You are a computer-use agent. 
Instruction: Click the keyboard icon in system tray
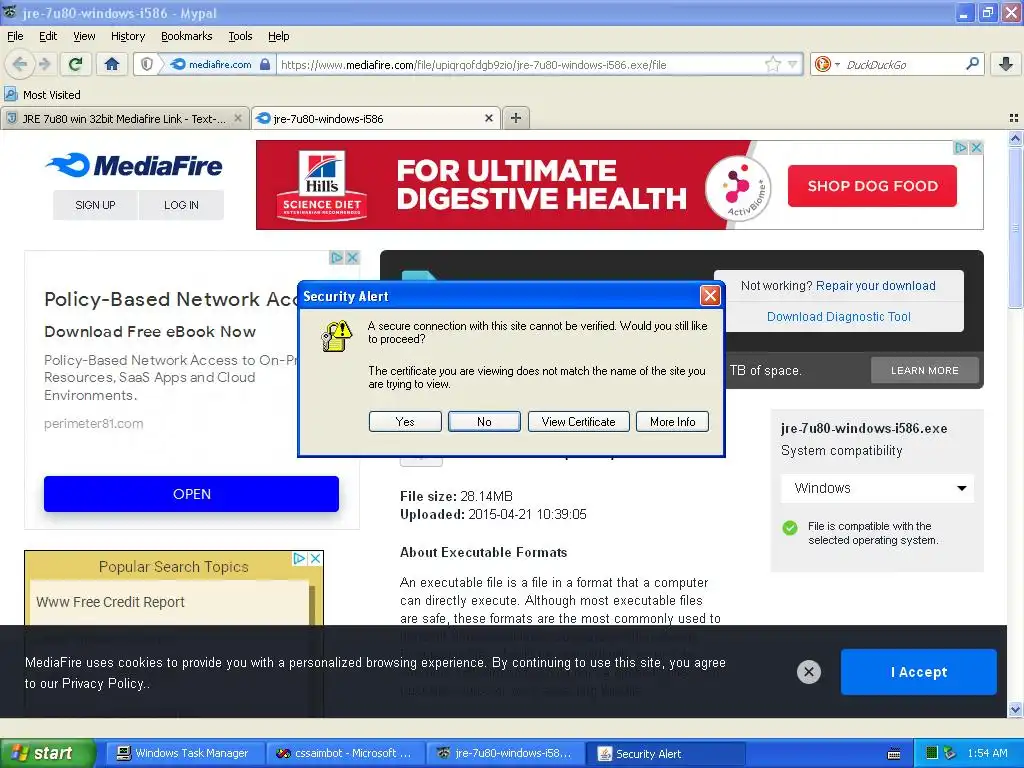894,754
